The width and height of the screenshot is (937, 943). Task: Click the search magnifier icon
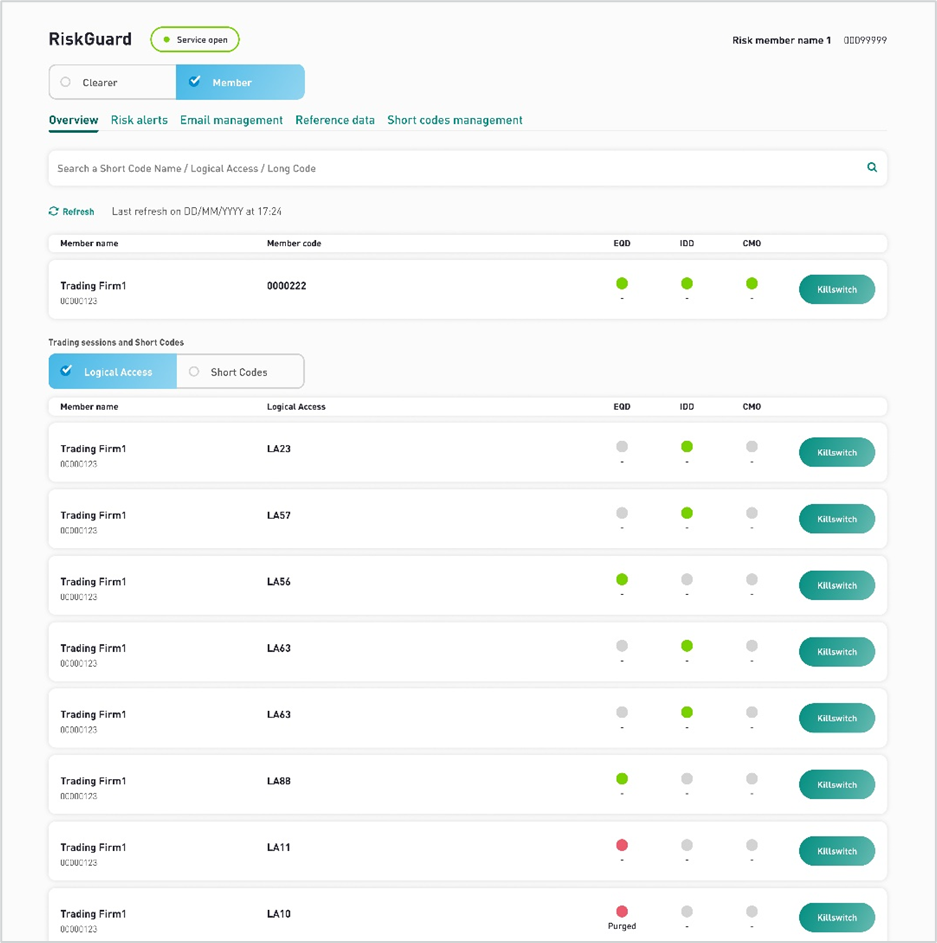(x=871, y=167)
